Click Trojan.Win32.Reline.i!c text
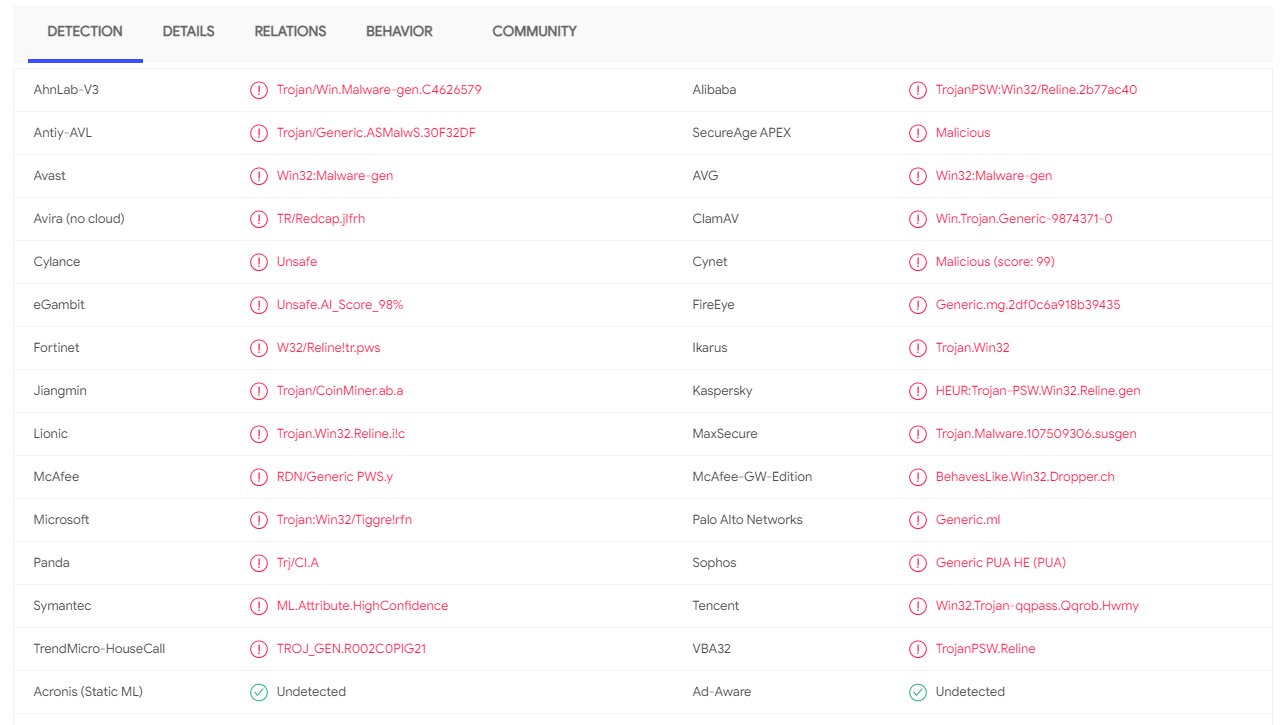 (x=341, y=434)
